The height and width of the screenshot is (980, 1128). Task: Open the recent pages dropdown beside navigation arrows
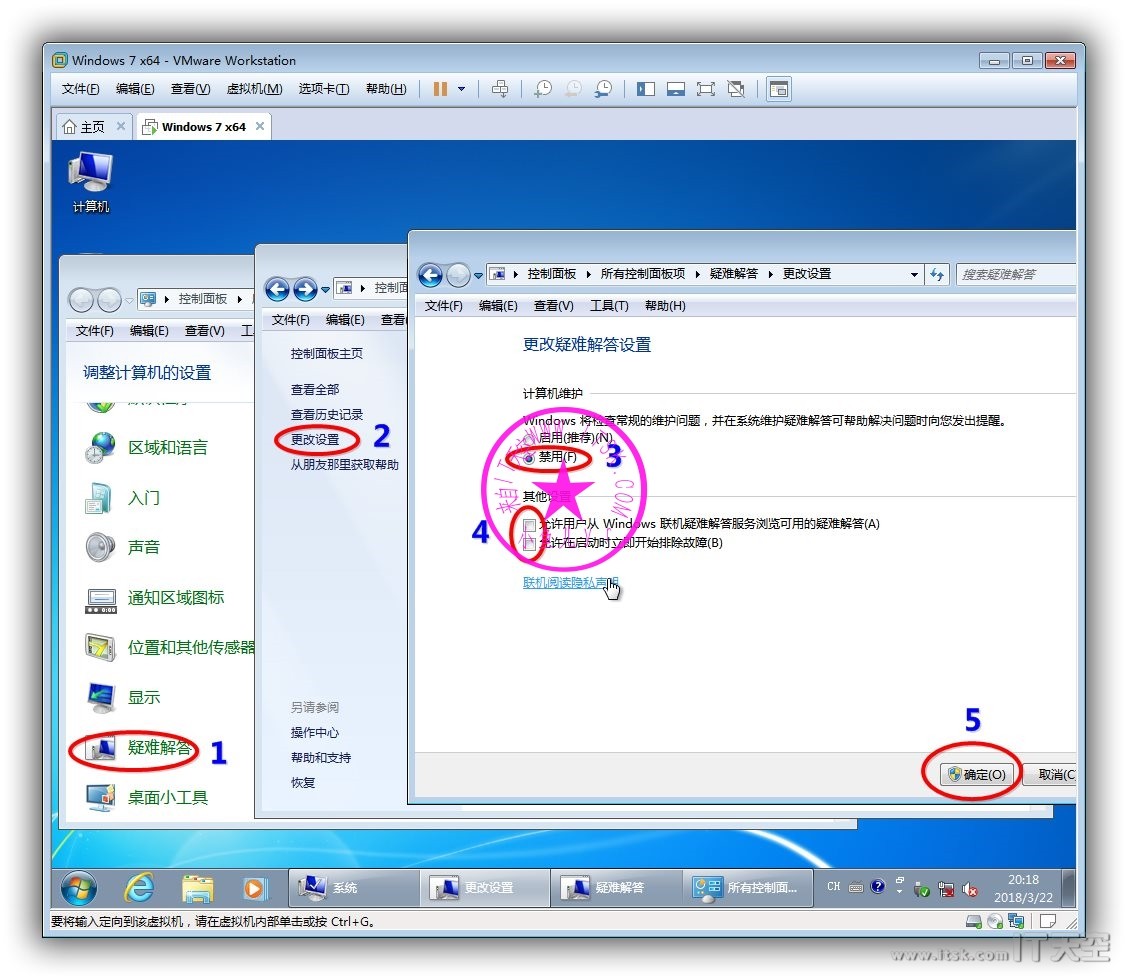(x=478, y=275)
